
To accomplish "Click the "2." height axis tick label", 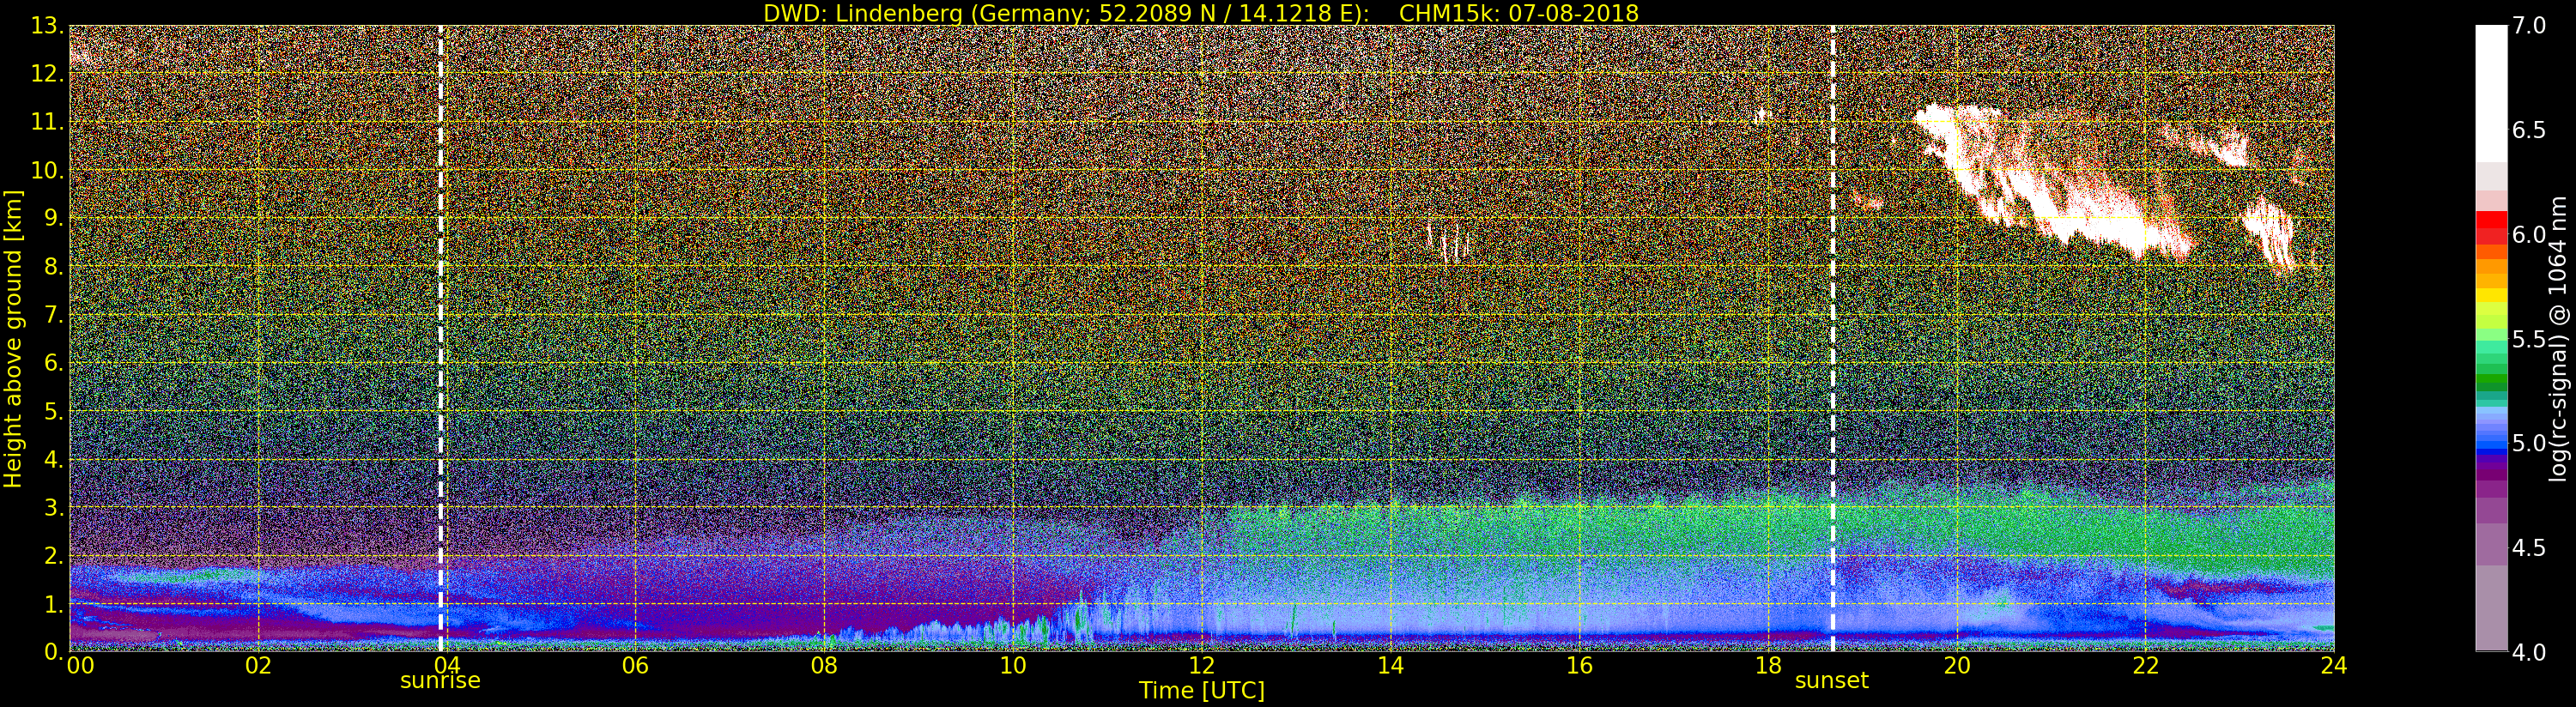I will tap(53, 555).
